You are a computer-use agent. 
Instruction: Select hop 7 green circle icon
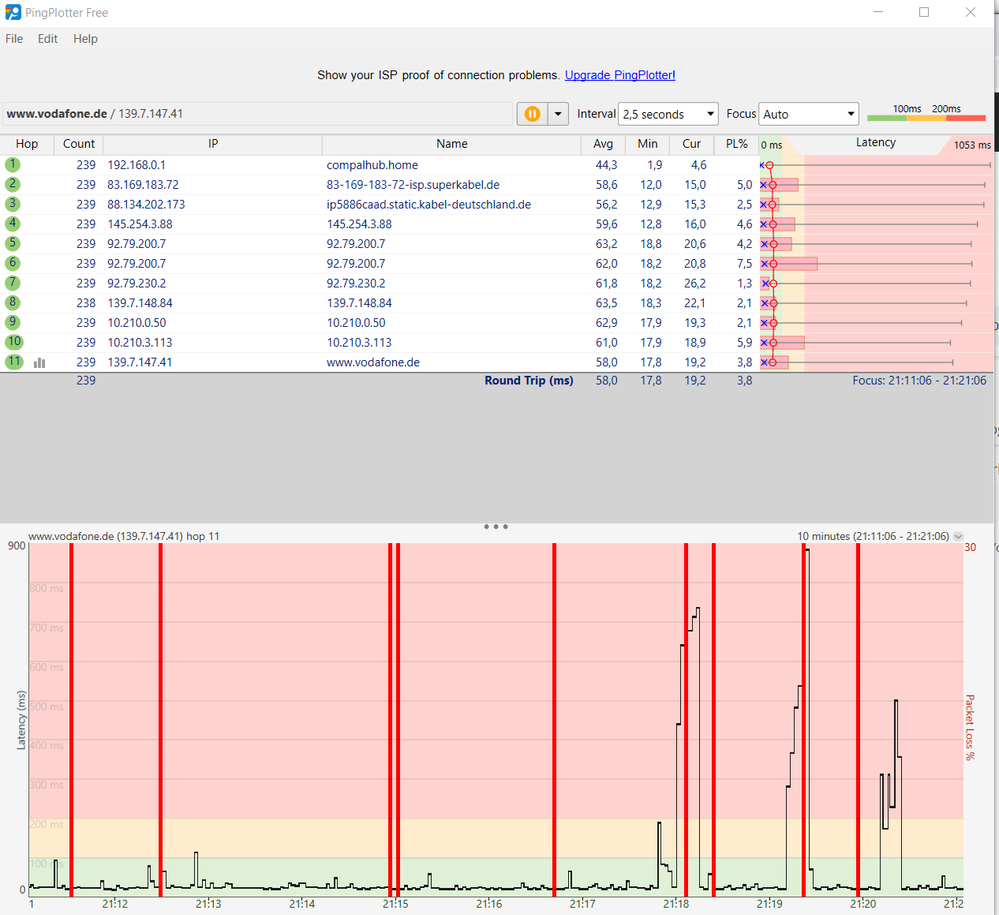pos(13,283)
